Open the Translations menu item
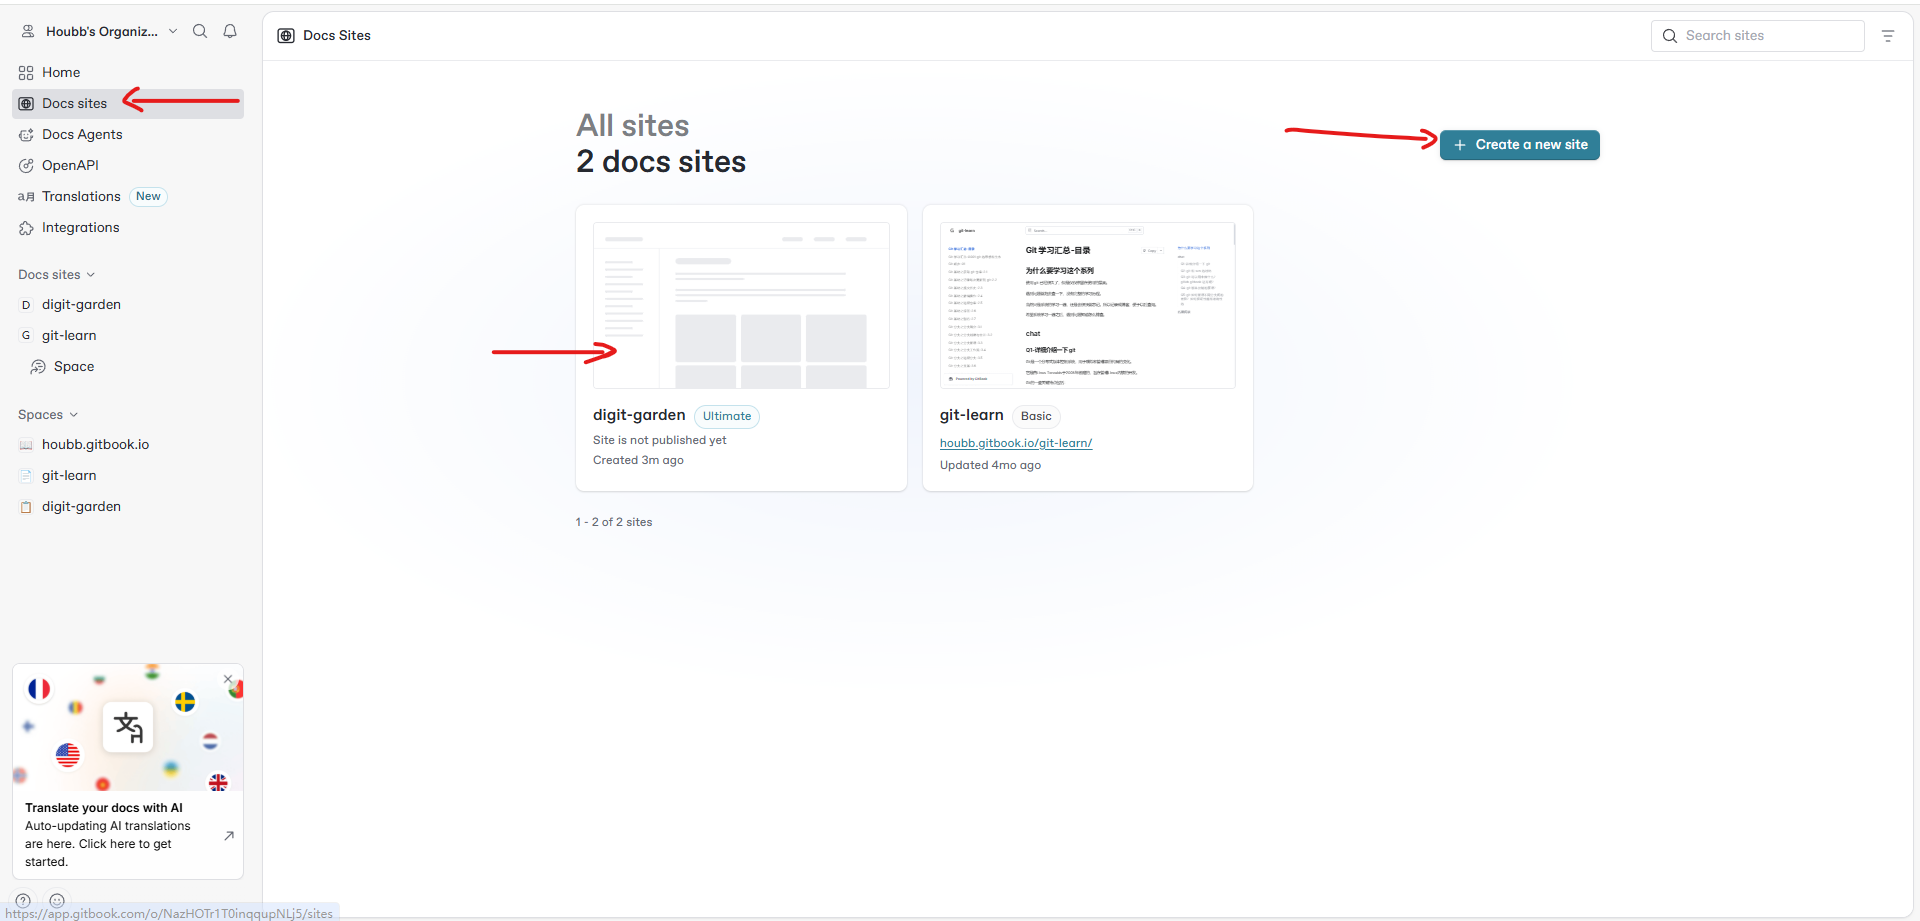Viewport: 1920px width, 921px height. click(81, 197)
